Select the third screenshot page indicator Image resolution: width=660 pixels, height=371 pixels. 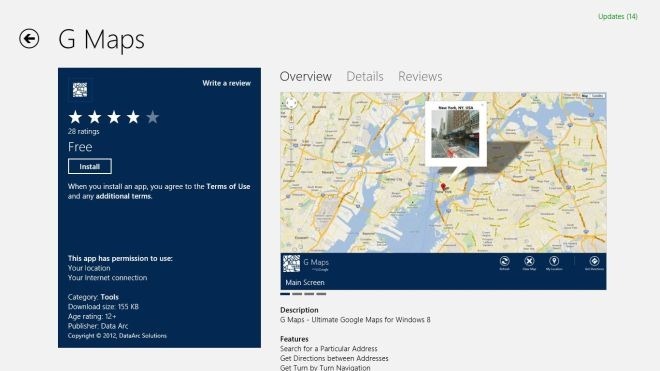[x=309, y=294]
